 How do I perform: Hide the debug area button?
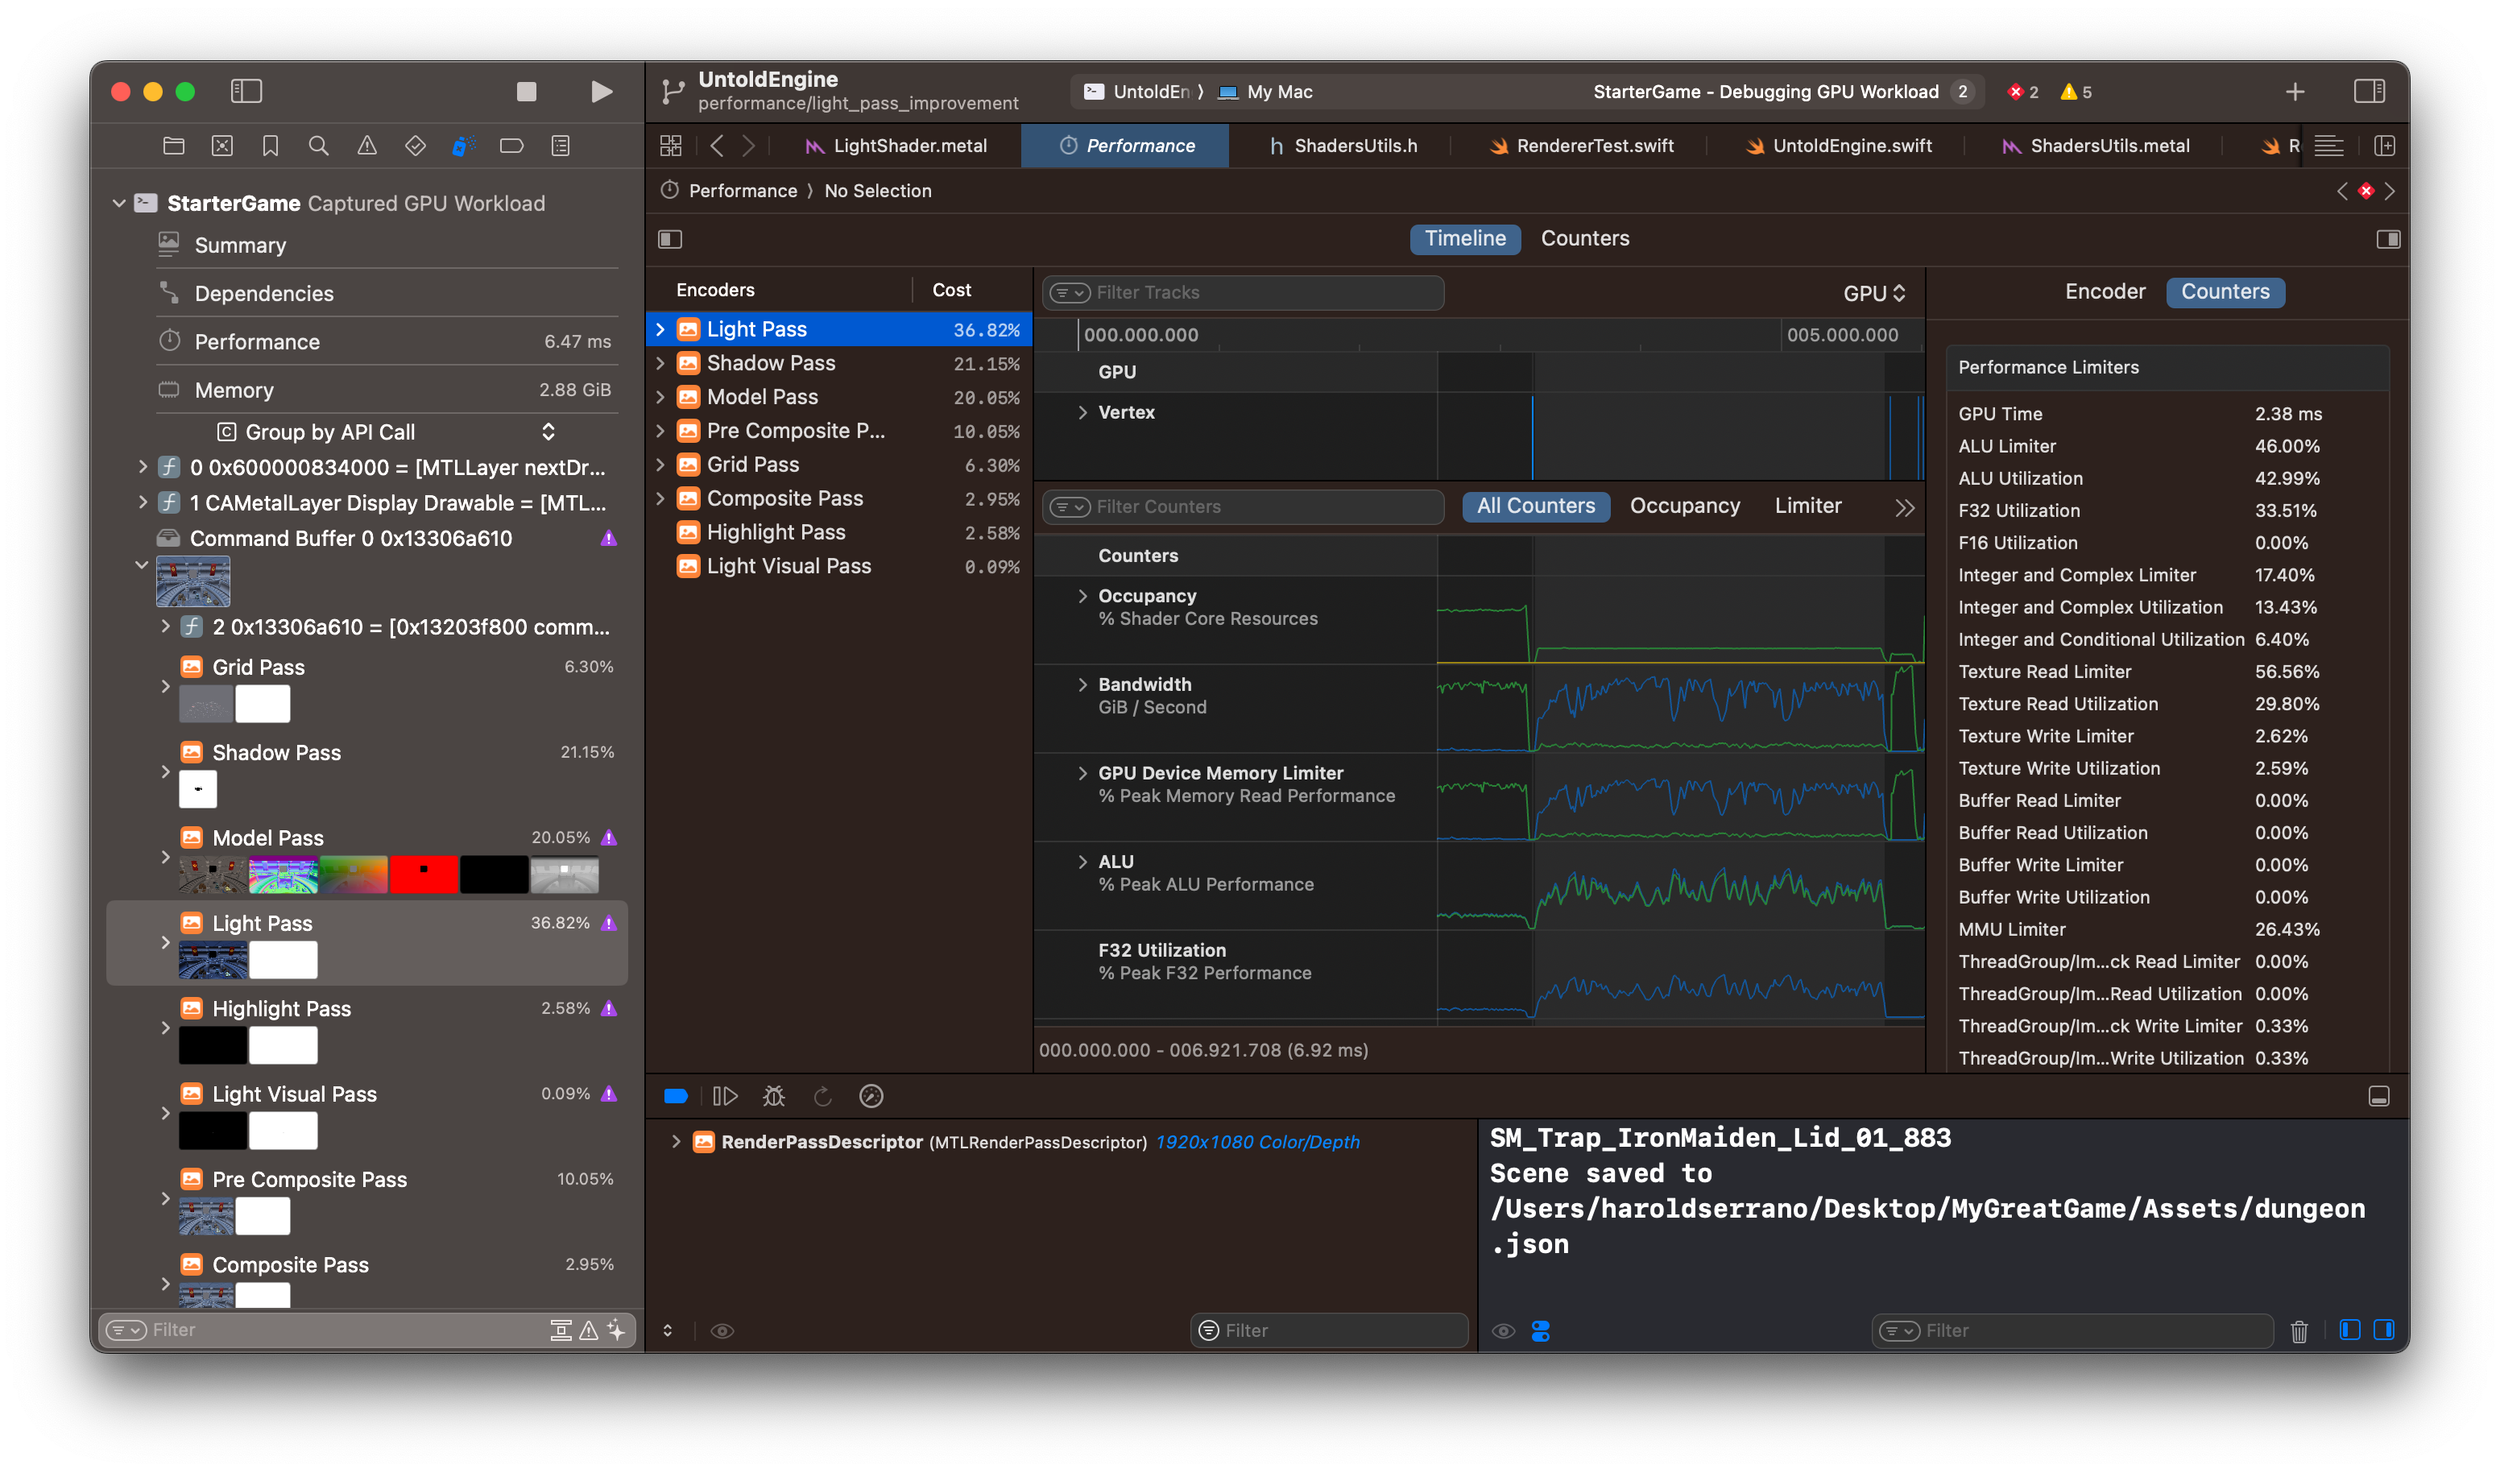click(2379, 1097)
